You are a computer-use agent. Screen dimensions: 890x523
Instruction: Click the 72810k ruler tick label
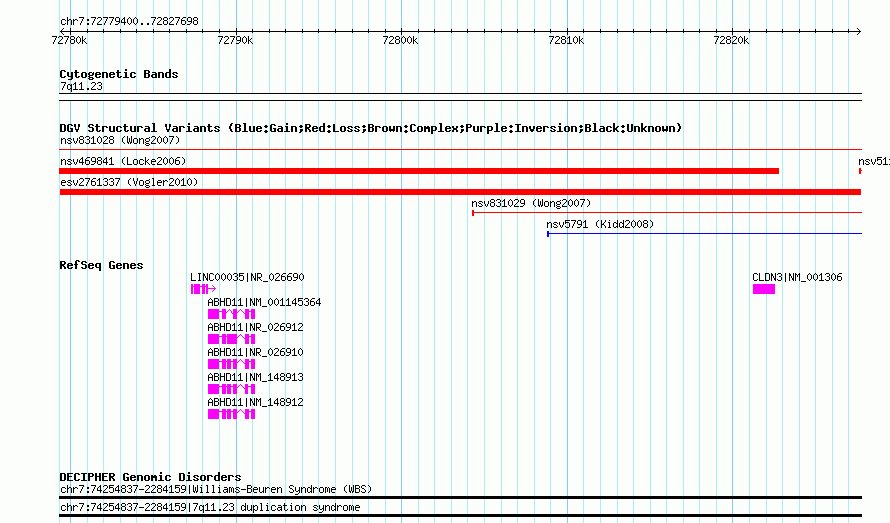566,40
